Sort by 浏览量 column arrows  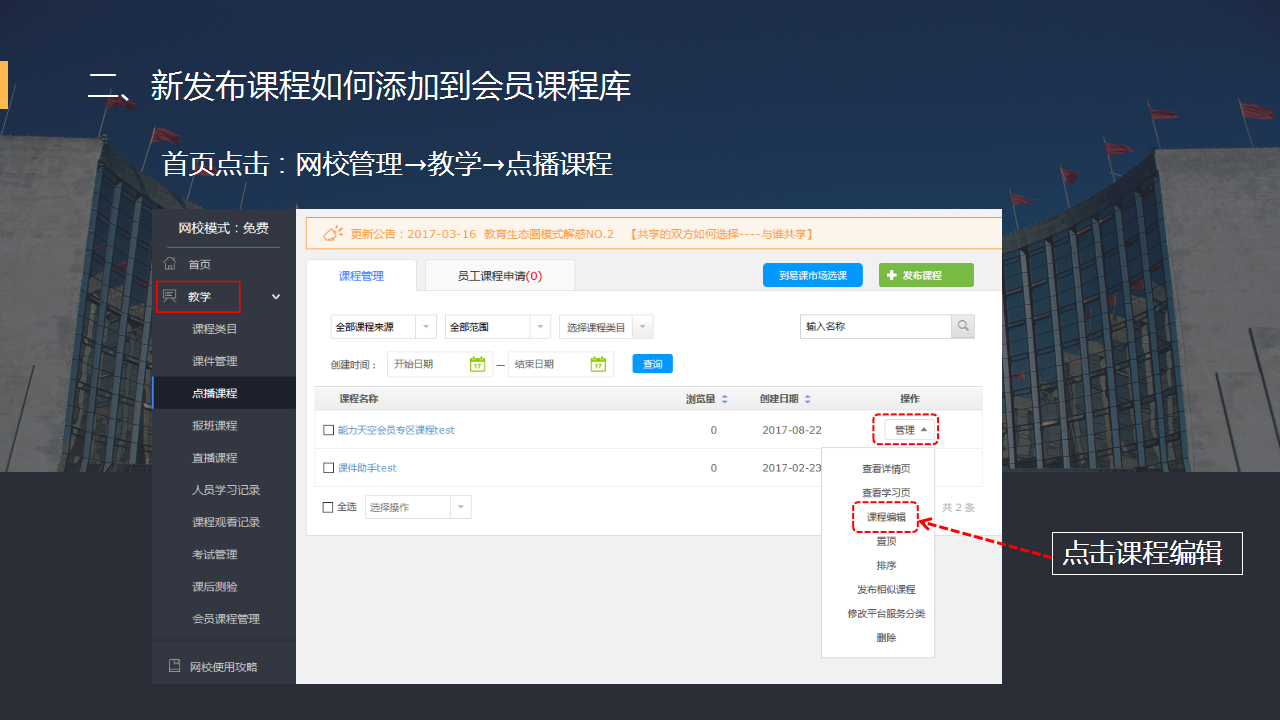click(x=725, y=399)
